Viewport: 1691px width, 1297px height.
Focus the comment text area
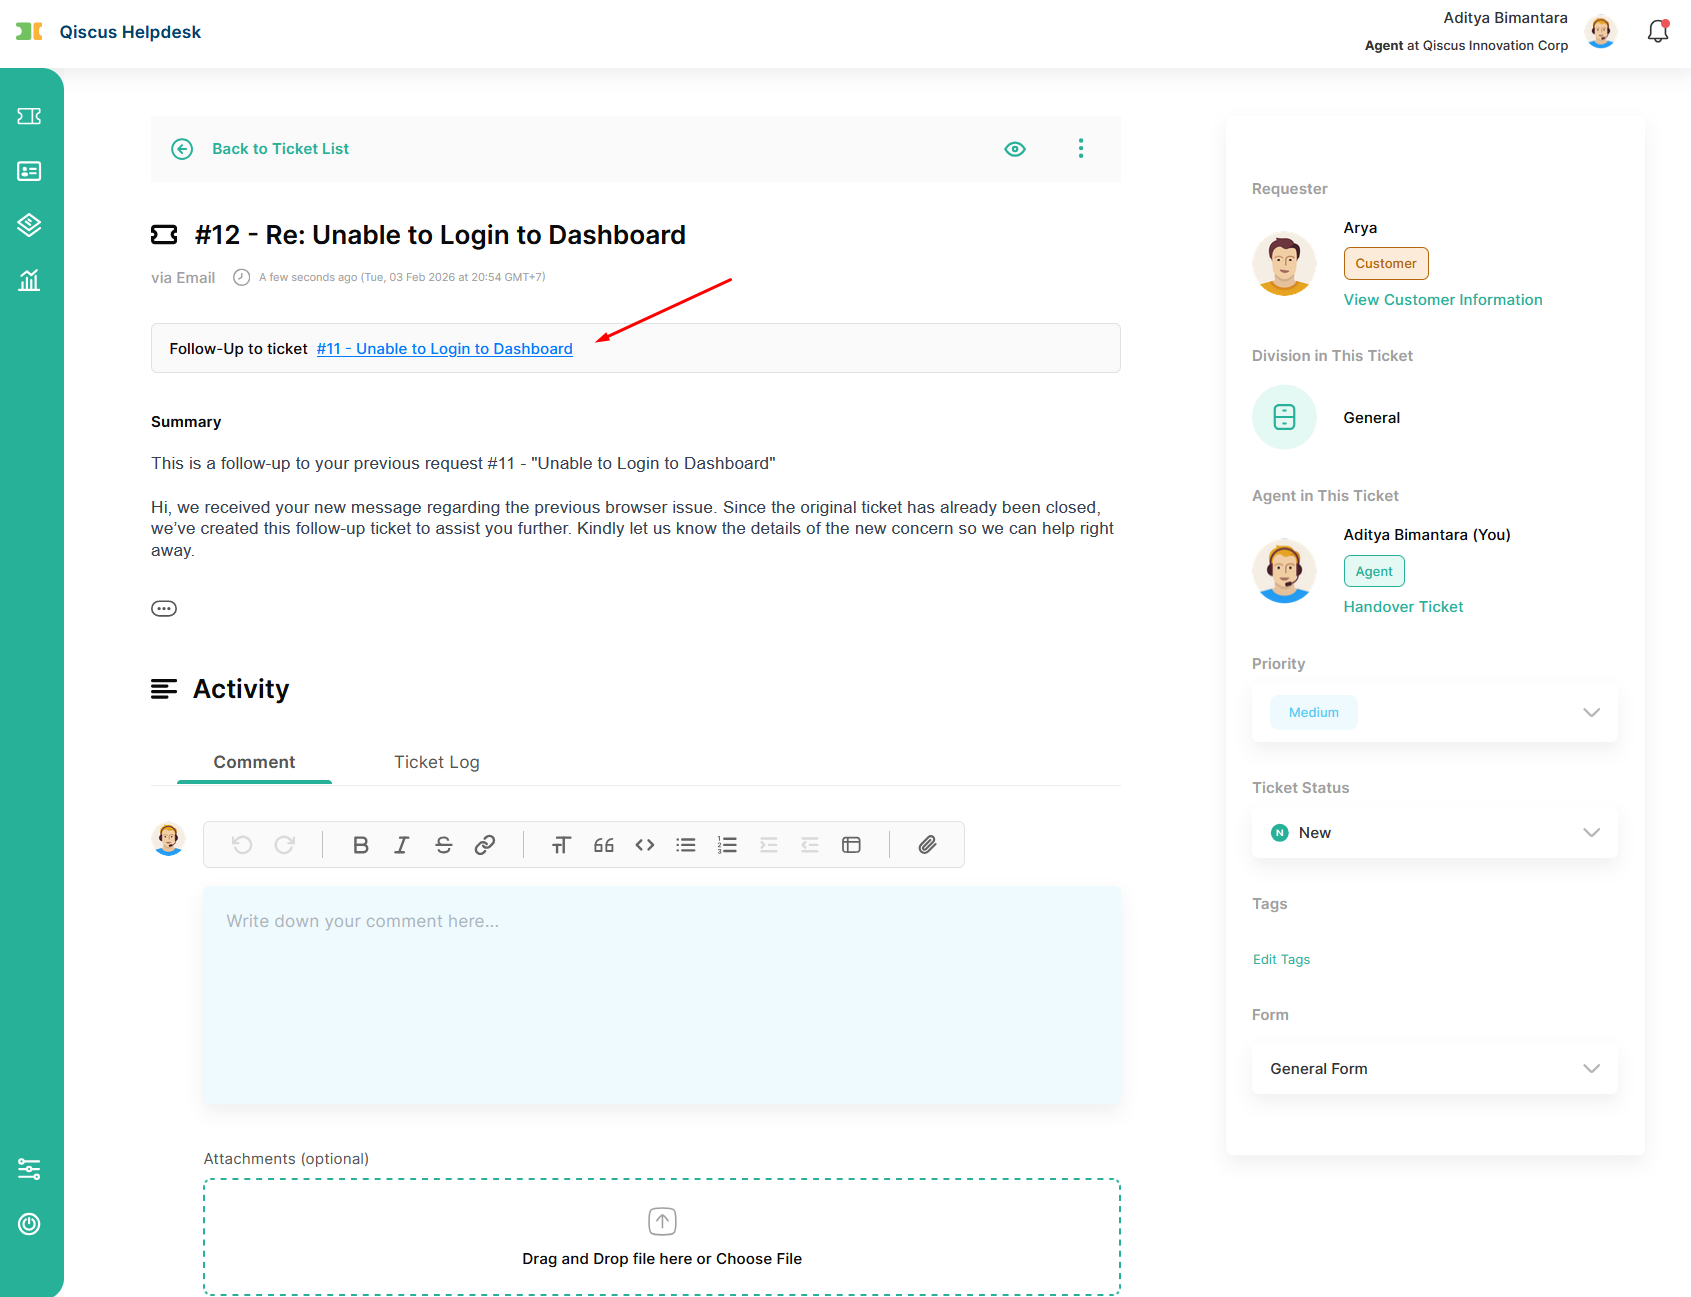(662, 995)
